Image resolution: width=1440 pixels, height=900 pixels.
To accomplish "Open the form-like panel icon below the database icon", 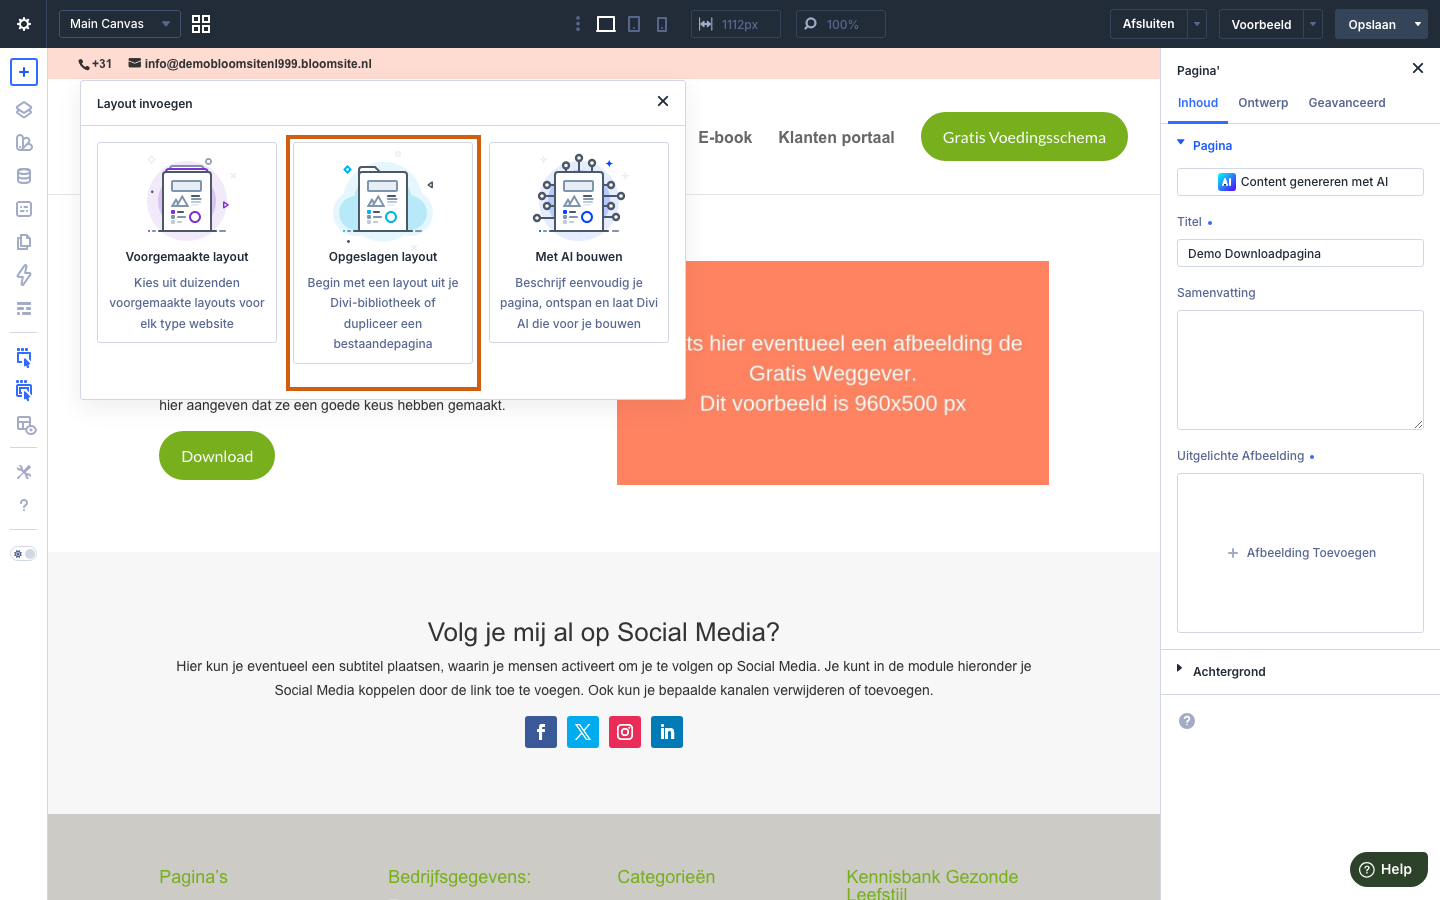I will click(24, 209).
